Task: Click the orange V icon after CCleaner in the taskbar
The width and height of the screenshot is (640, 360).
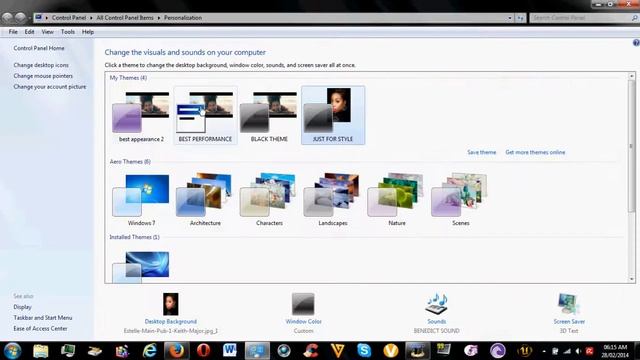Action: 338,351
